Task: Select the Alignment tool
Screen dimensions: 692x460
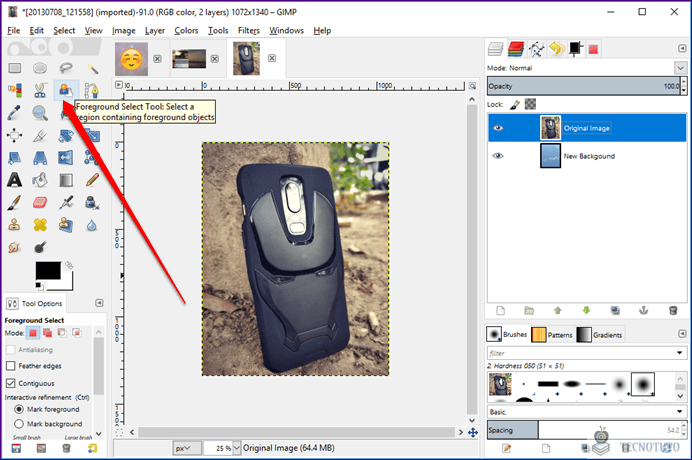Action: coord(15,136)
